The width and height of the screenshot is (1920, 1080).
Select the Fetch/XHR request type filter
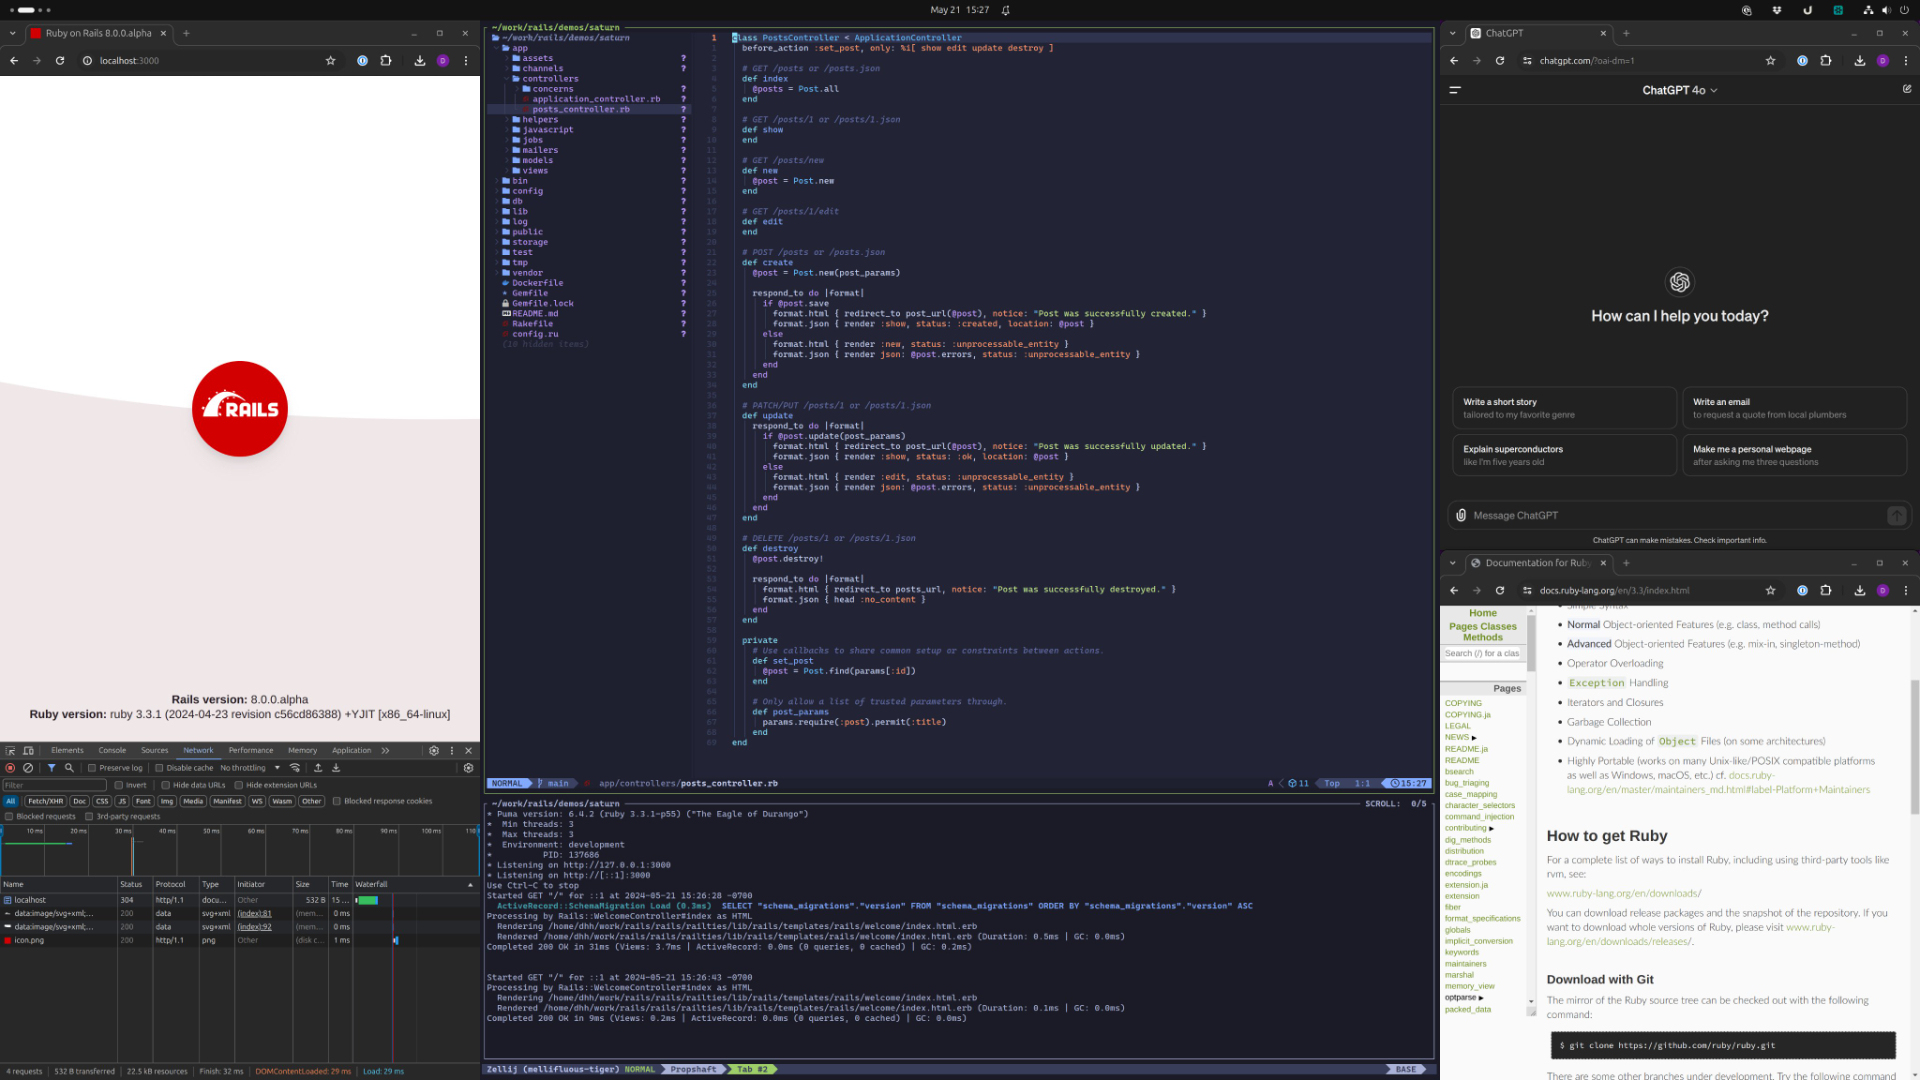(45, 801)
